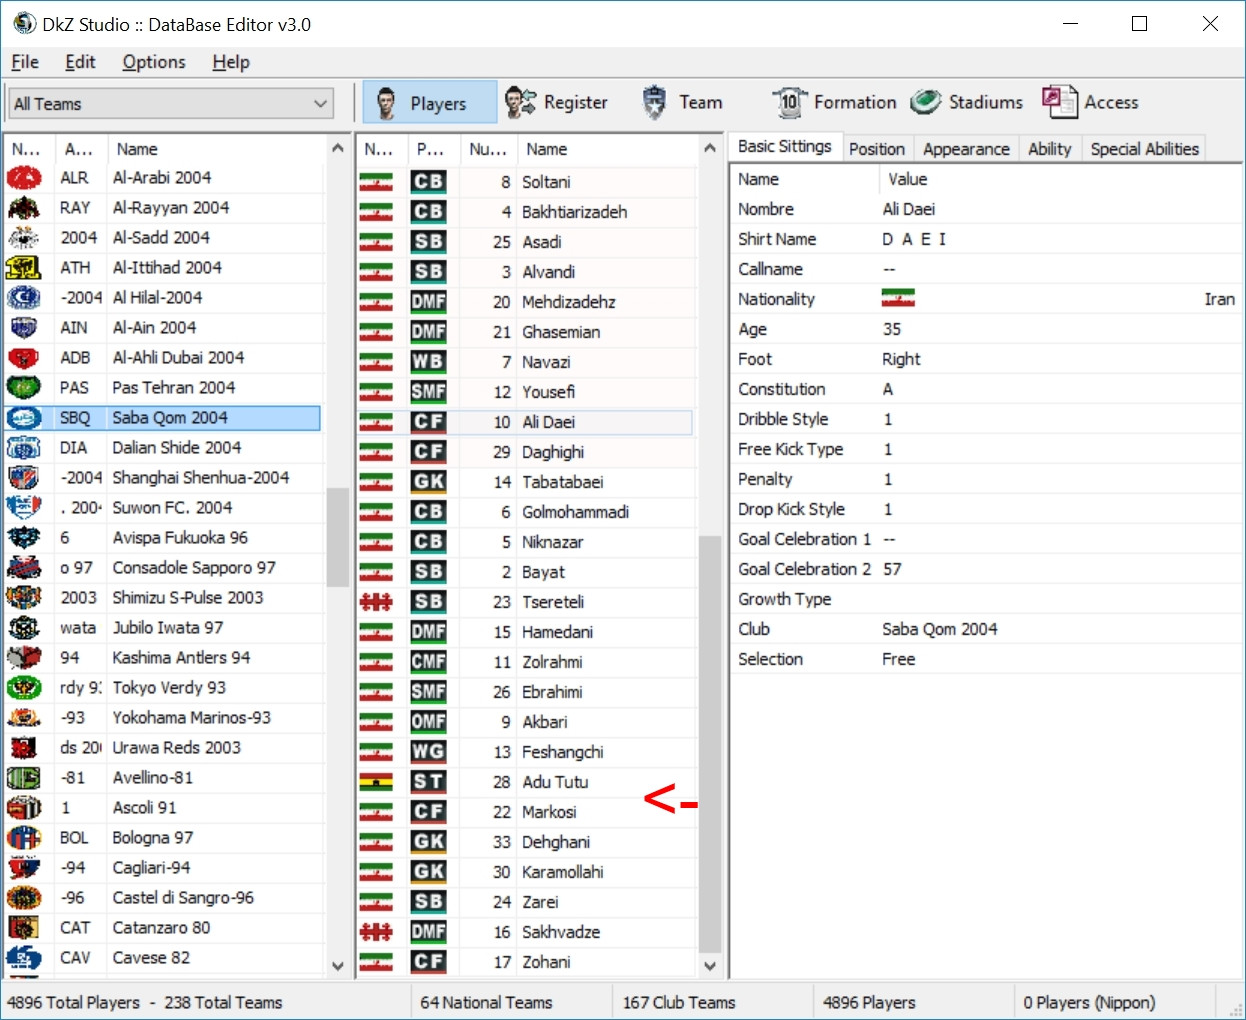This screenshot has width=1246, height=1020.
Task: Switch to the Ability tab
Action: click(x=1050, y=149)
